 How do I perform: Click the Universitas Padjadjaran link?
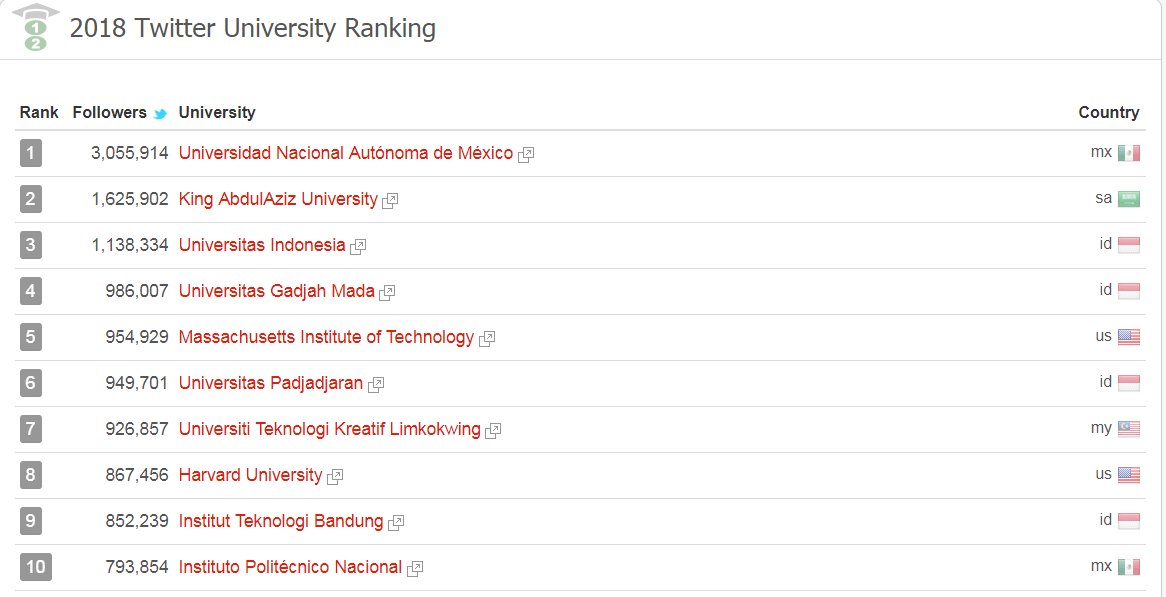point(270,383)
